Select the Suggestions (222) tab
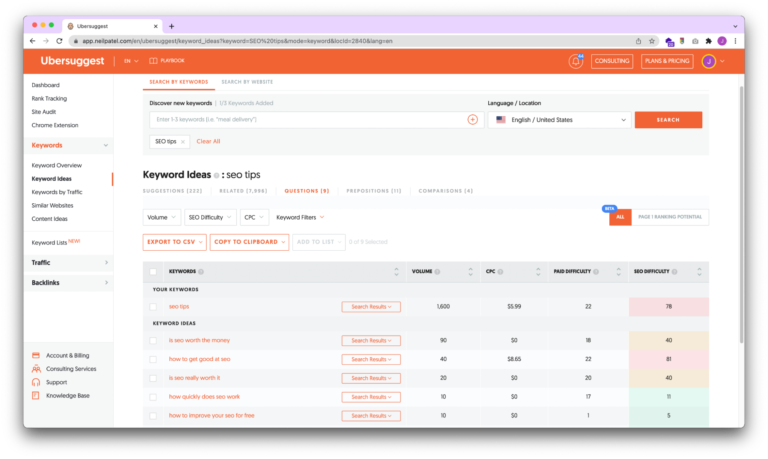768x459 pixels. (x=172, y=191)
